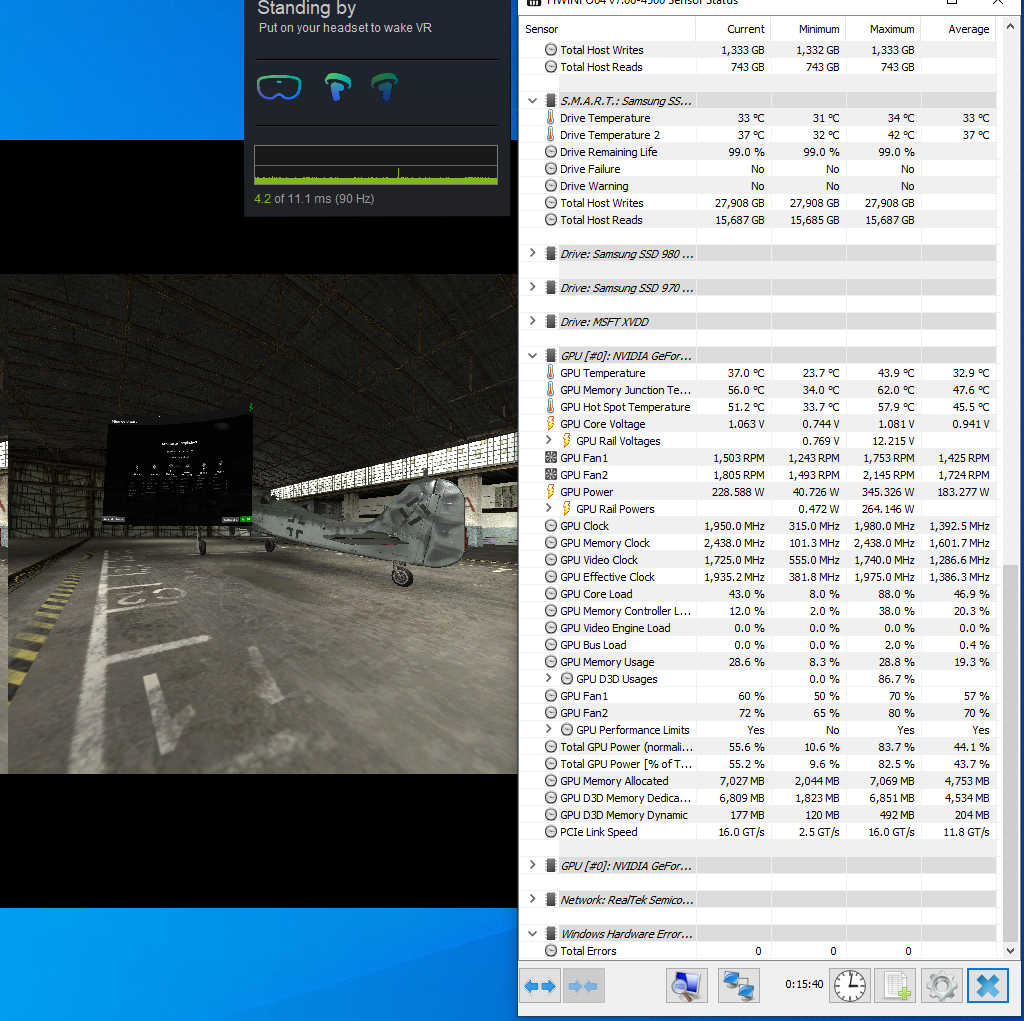The image size is (1024, 1021).
Task: Select the GPU Video Engine Load row label
Action: click(x=615, y=628)
